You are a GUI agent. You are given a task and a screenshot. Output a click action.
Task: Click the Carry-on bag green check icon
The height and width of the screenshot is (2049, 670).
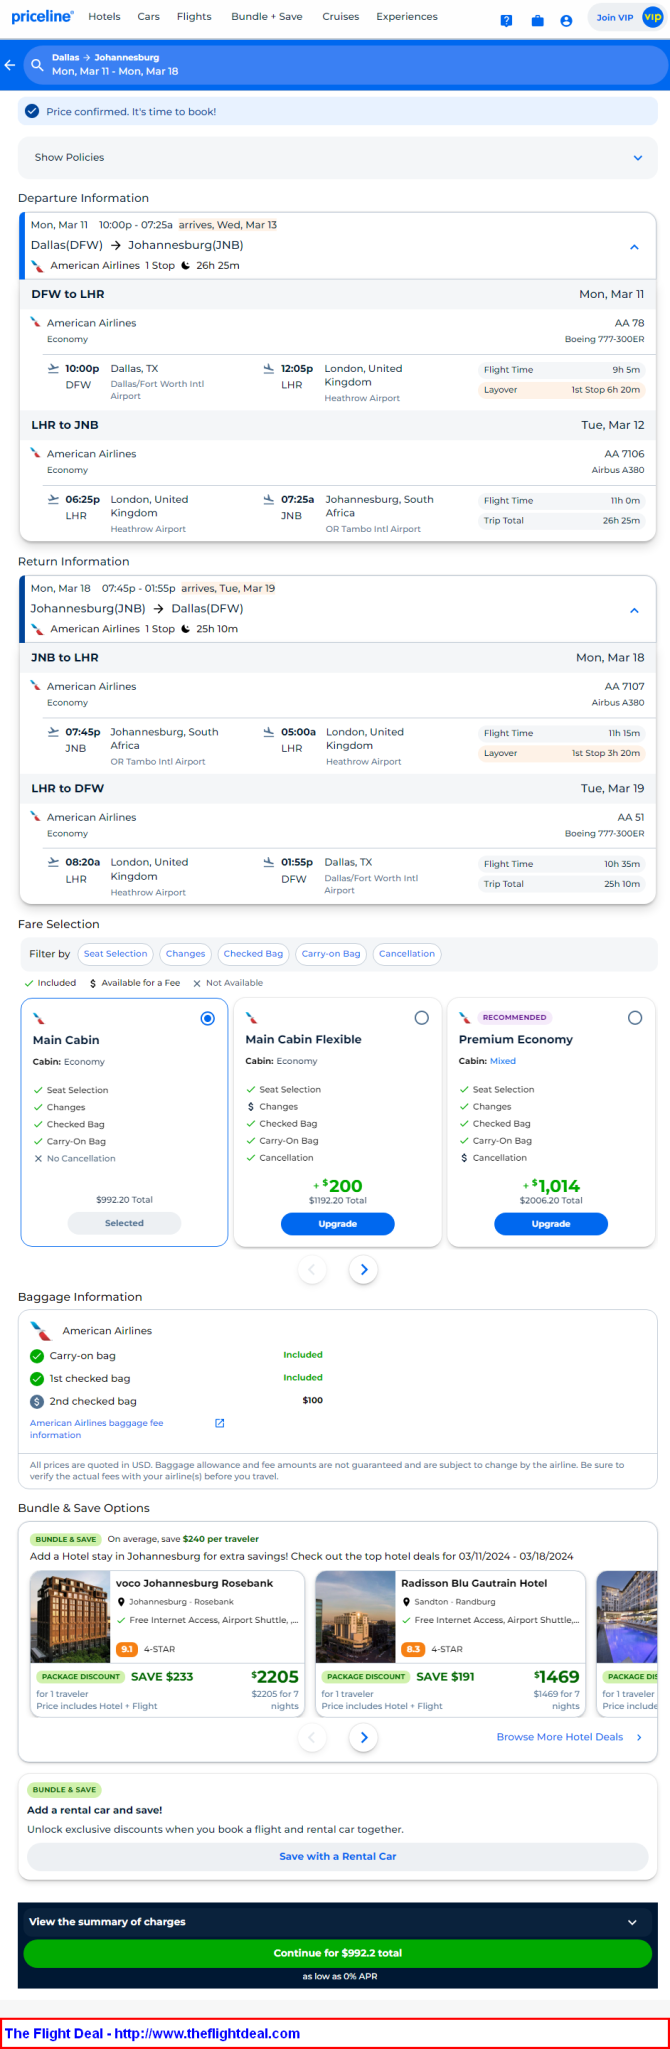[x=37, y=1356]
